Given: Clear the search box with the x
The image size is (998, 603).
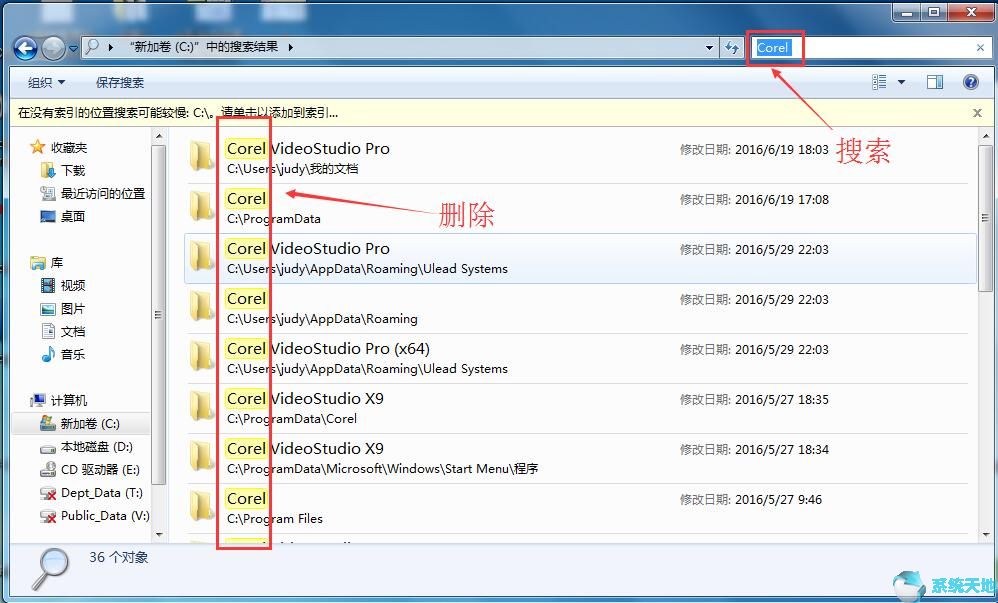Looking at the screenshot, I should coord(981,48).
